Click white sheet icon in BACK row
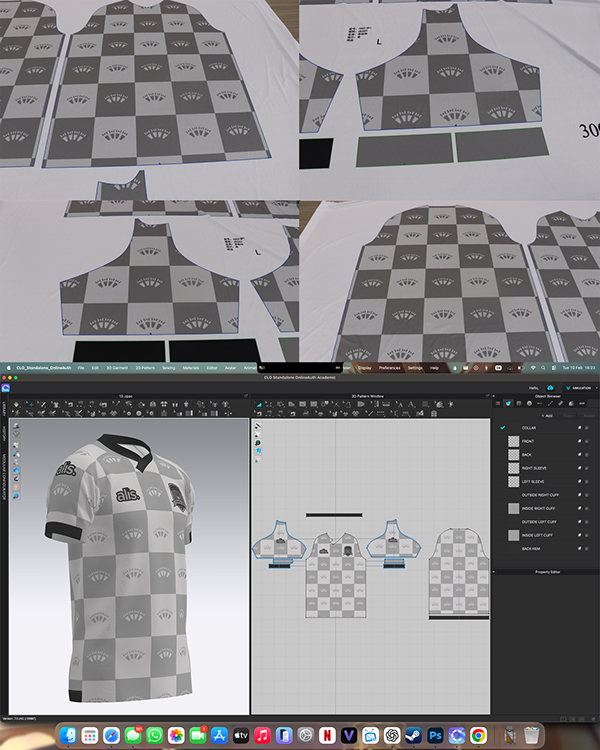Viewport: 600px width, 750px height. [579, 454]
